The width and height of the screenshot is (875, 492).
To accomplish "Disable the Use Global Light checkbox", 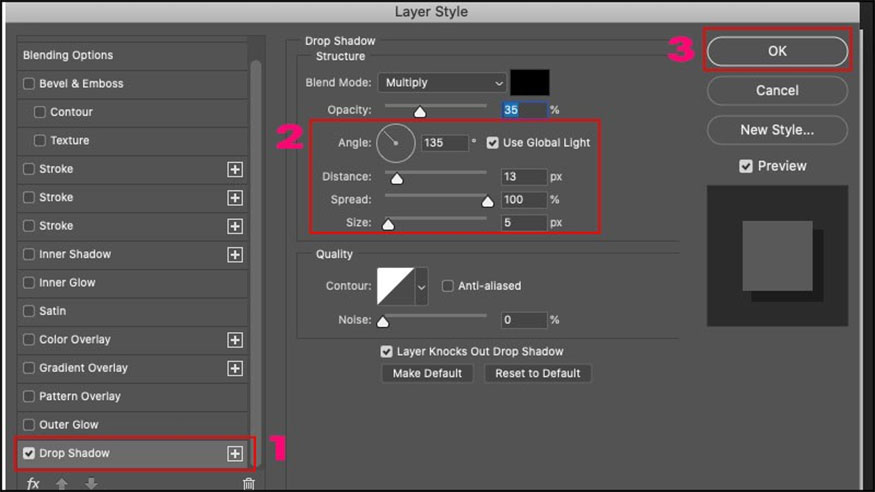I will 492,143.
